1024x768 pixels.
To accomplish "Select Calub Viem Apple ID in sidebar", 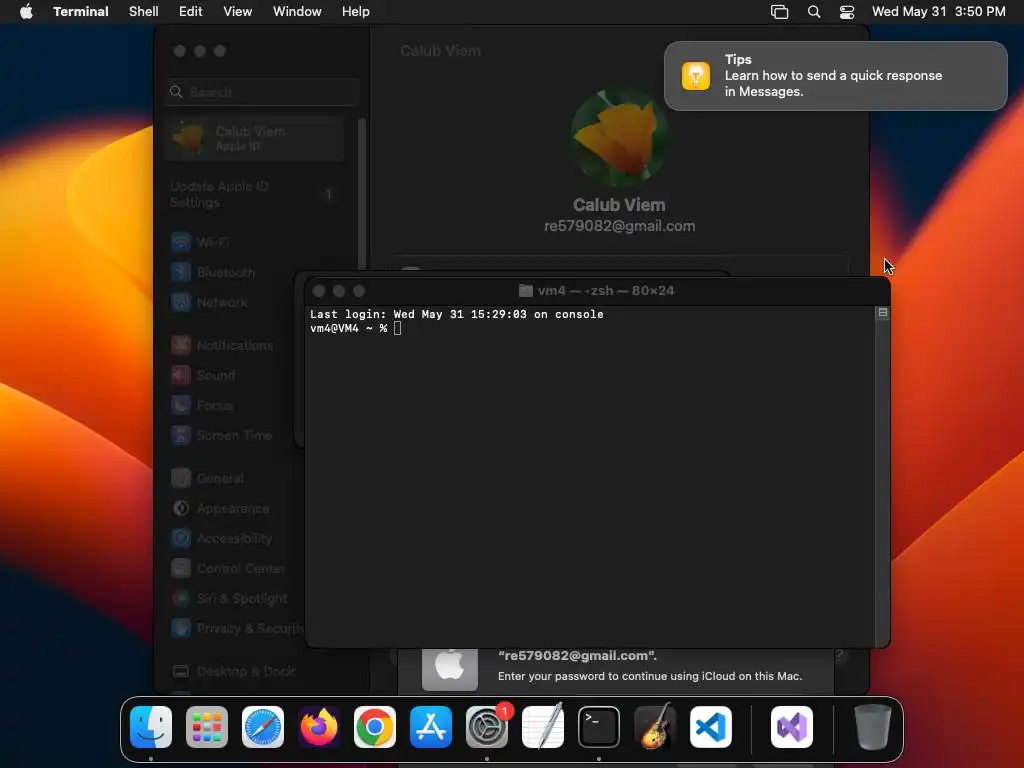I will tap(255, 138).
